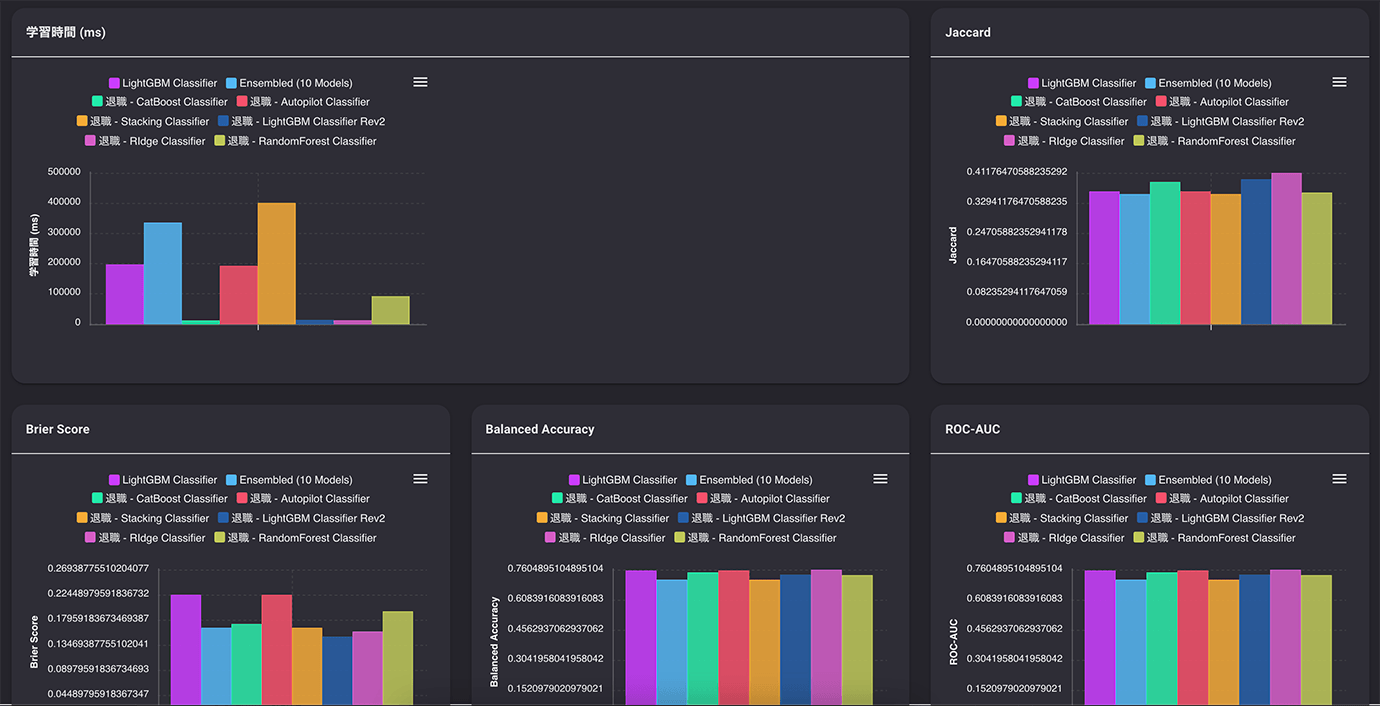1380x706 pixels.
Task: Toggle Ensembled (10 Models) in 学習時間 legend
Action: tap(289, 83)
